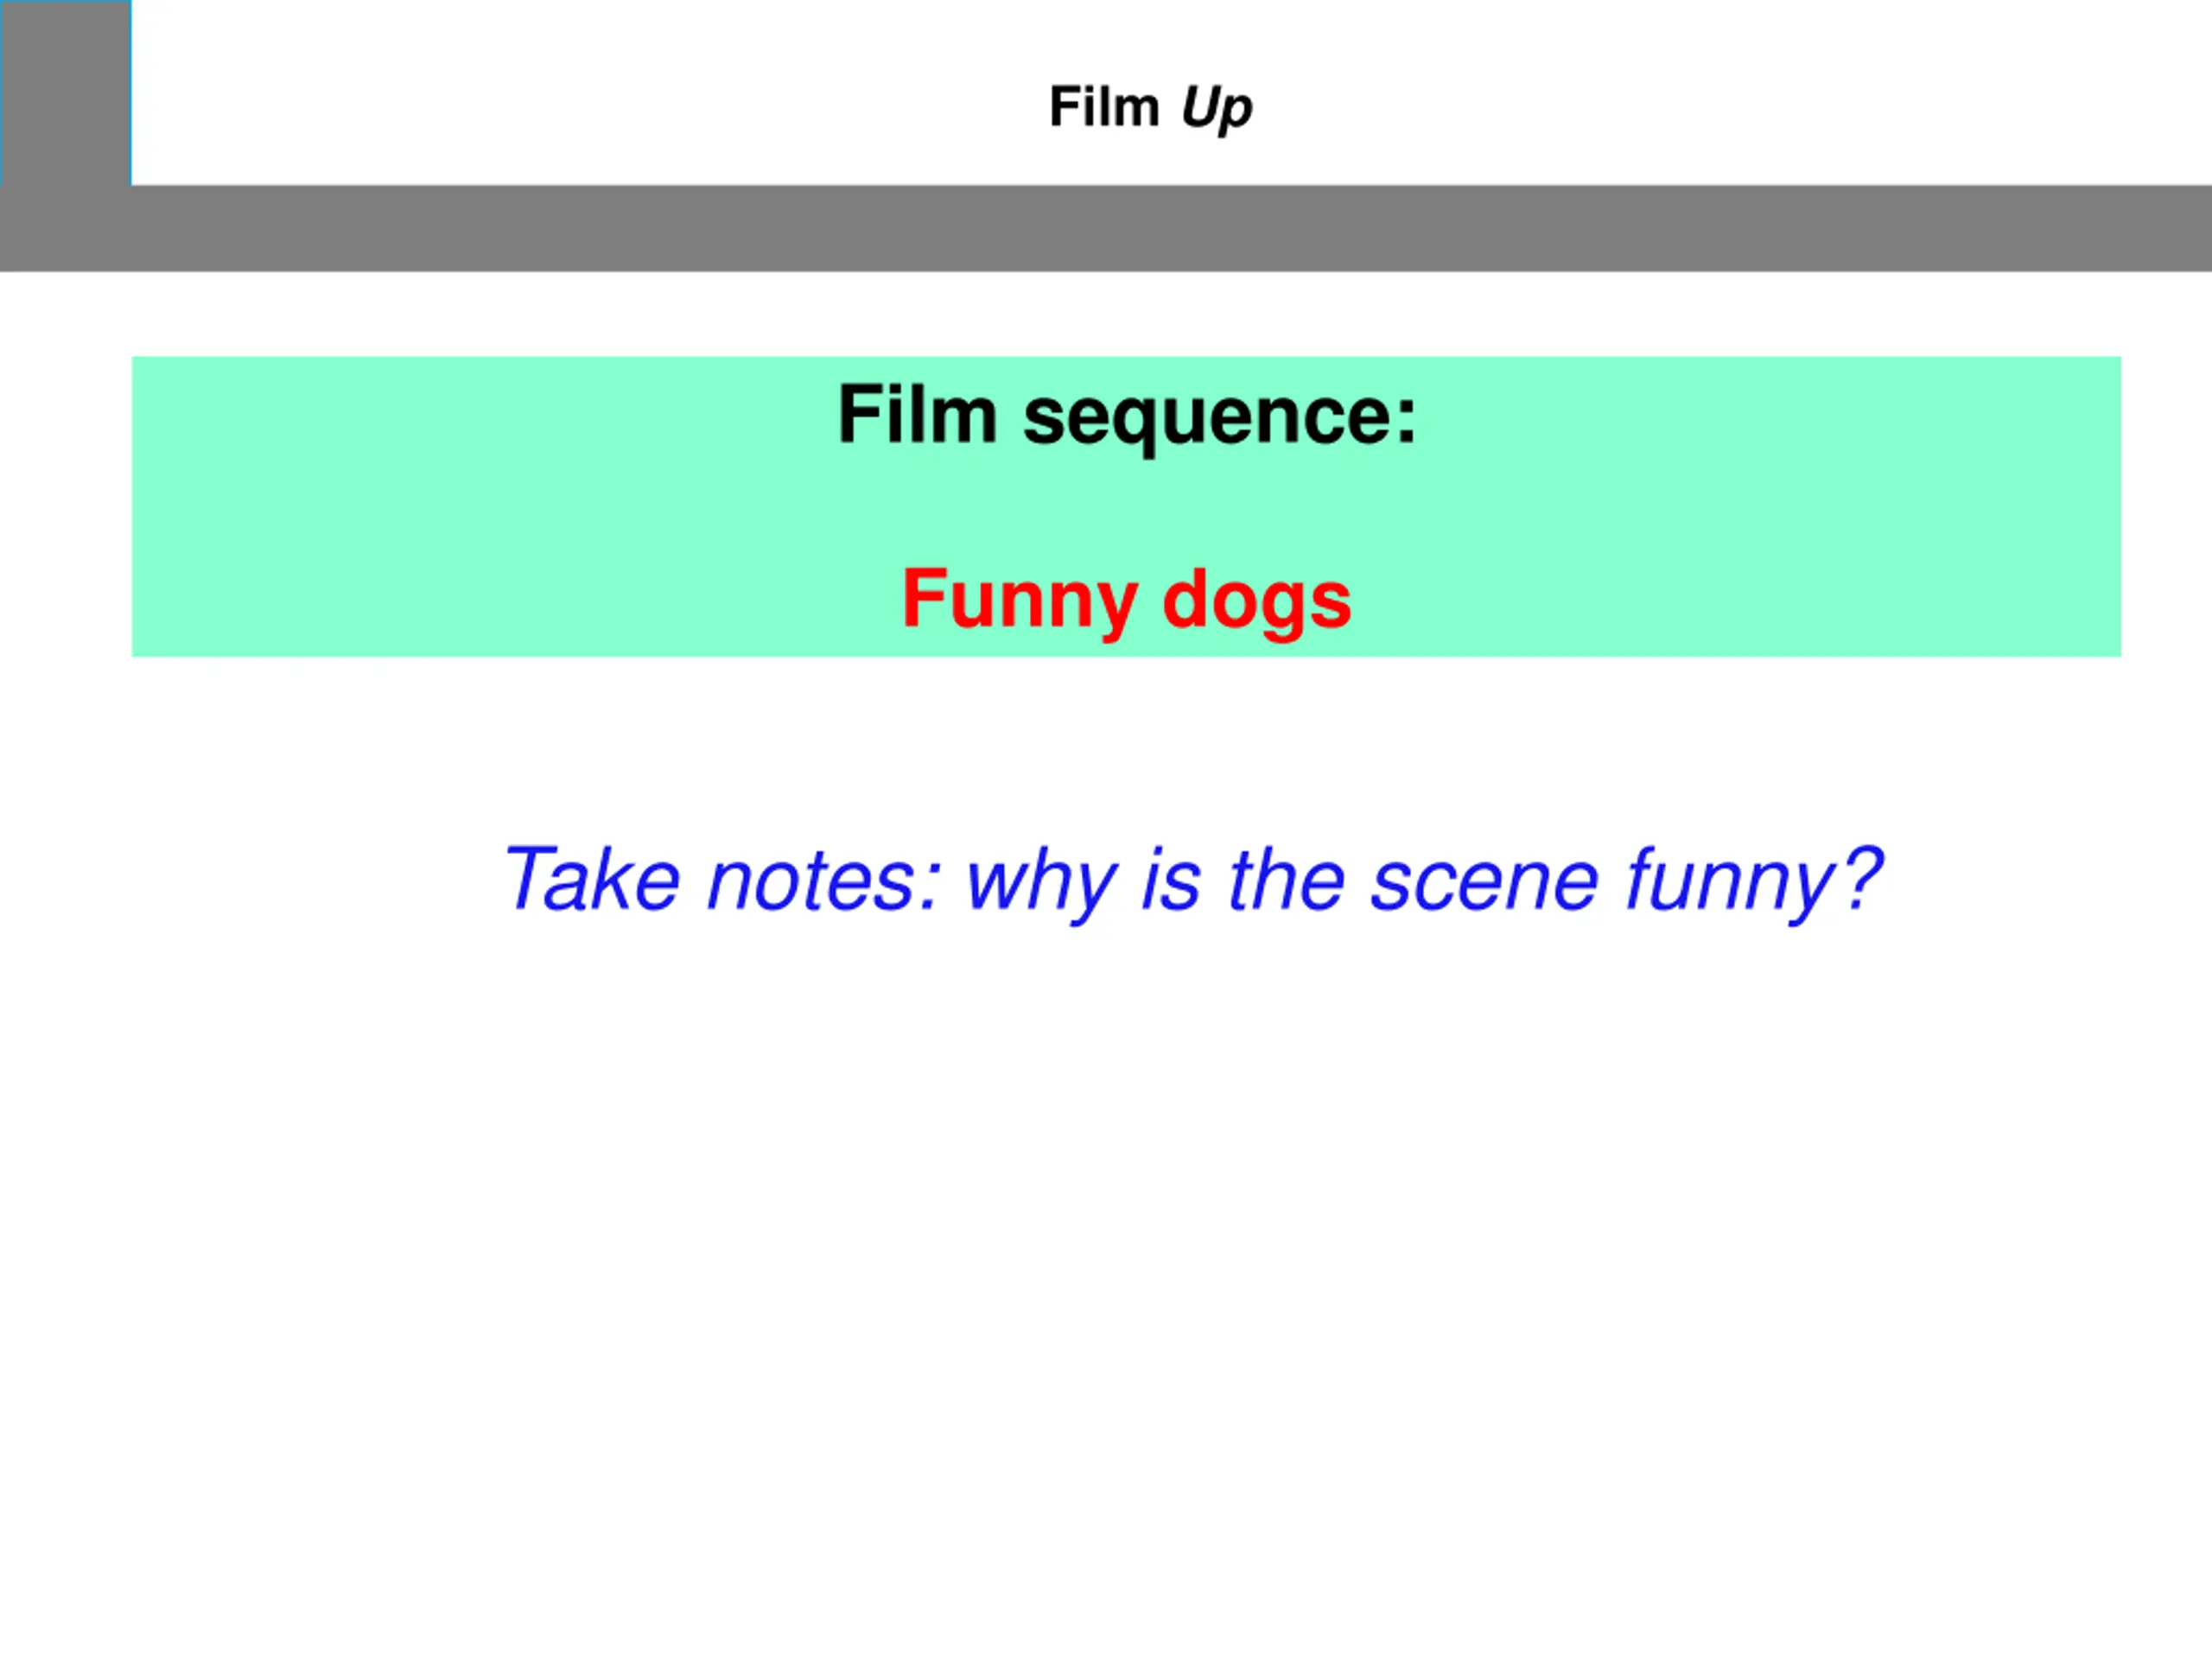Click the blue word 'Take'
2212x1659 pixels.
pyautogui.click(x=592, y=879)
